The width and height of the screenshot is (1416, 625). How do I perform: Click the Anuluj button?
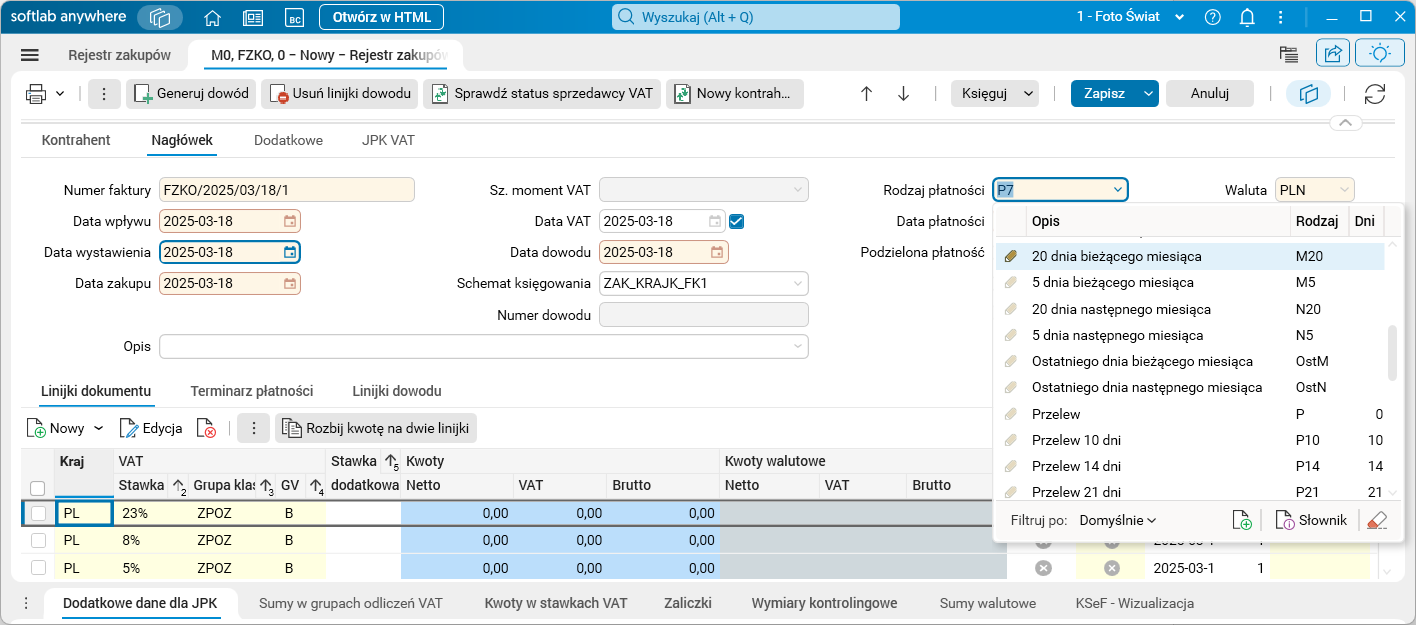pos(1209,94)
